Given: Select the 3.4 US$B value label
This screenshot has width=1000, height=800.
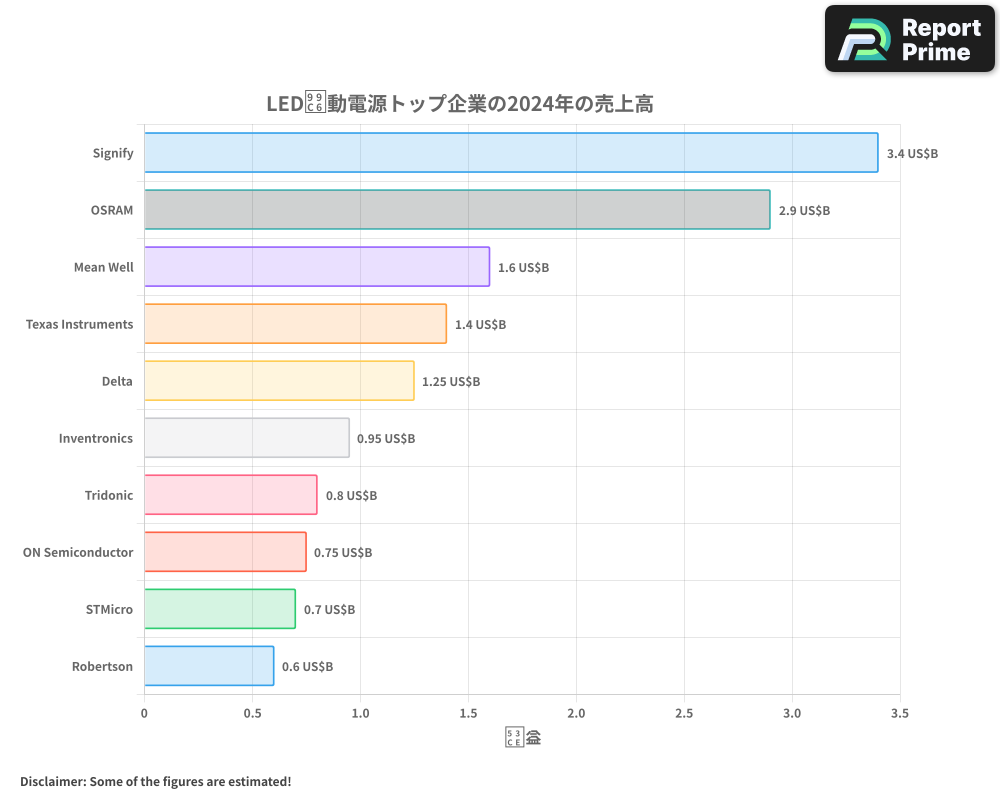Looking at the screenshot, I should click(x=910, y=153).
